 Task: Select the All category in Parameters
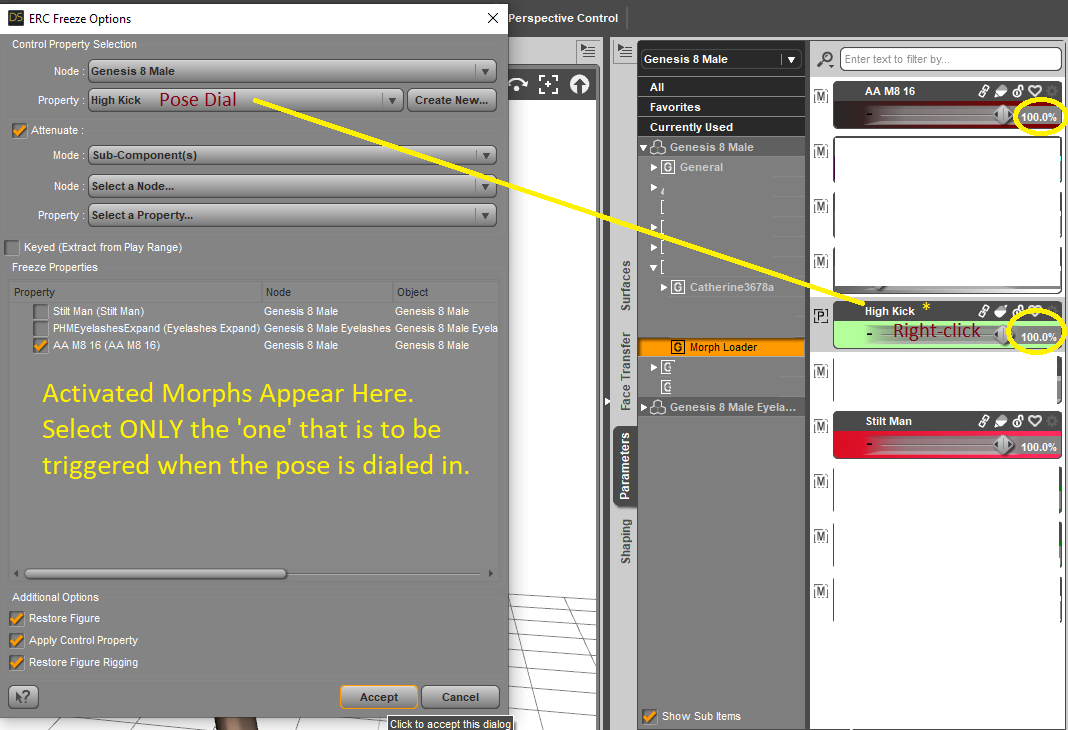click(x=722, y=86)
